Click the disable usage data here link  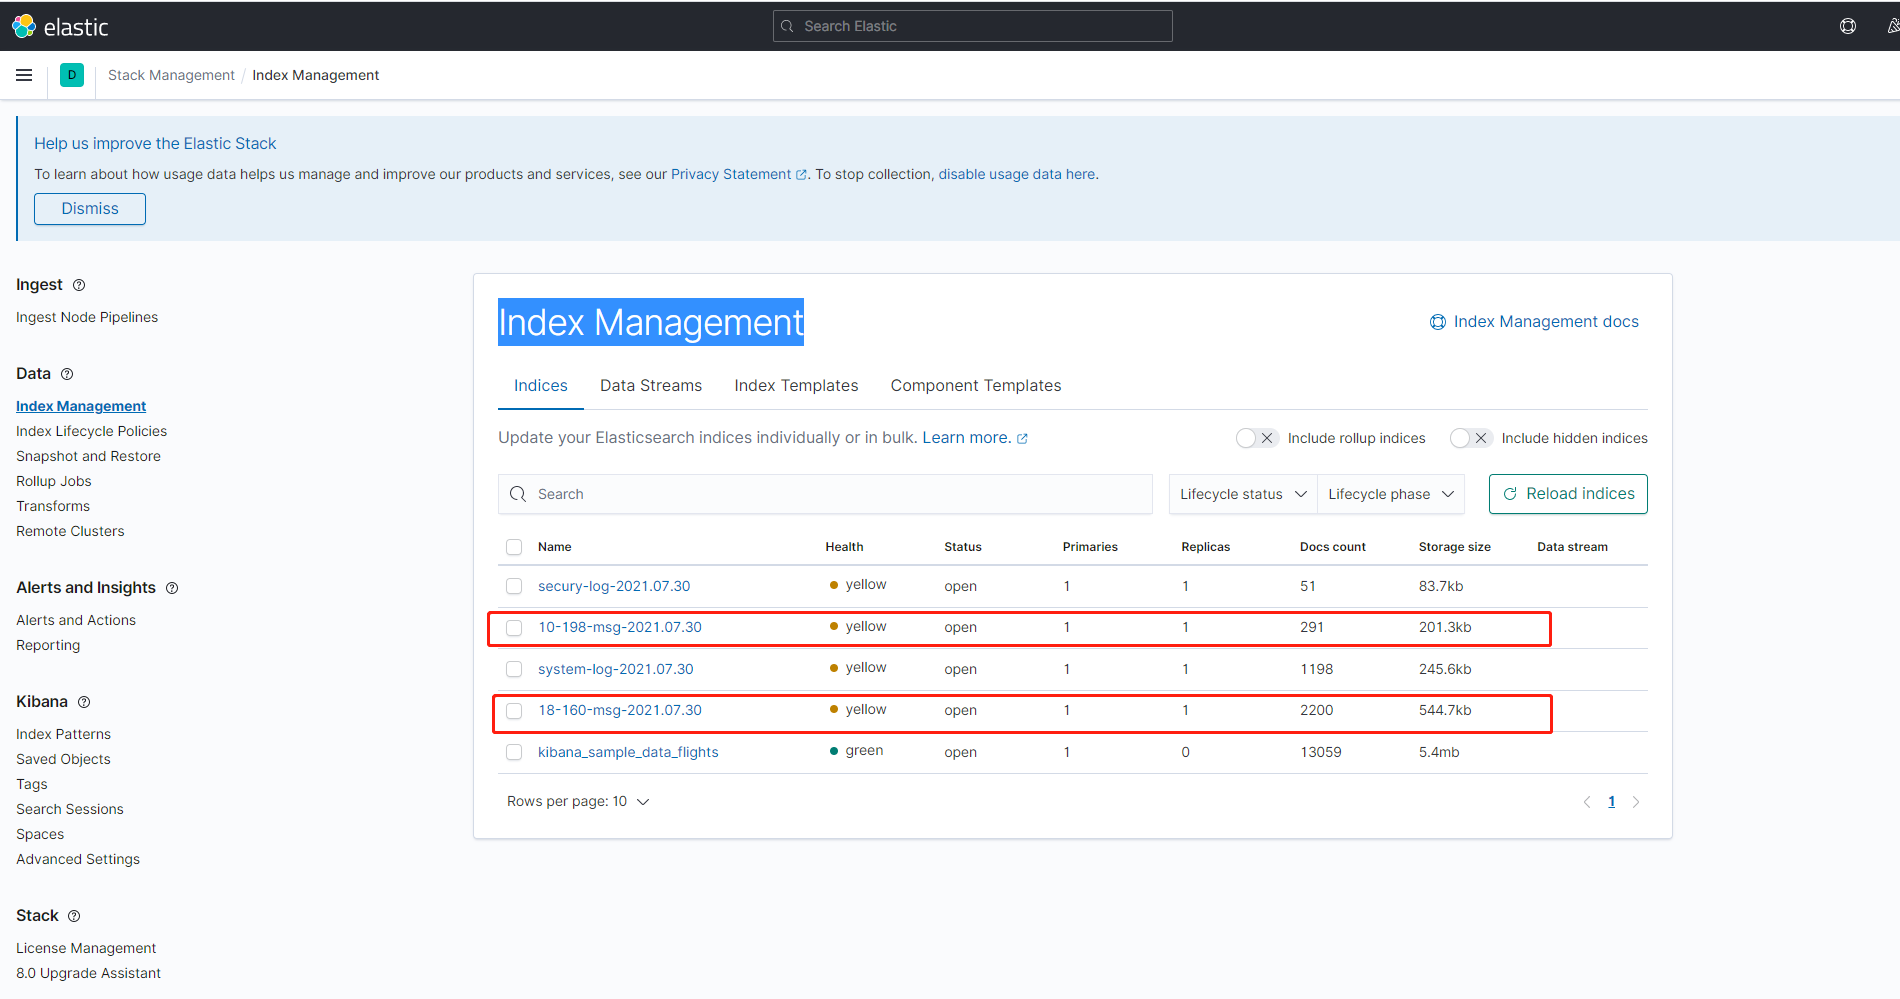coord(1017,174)
